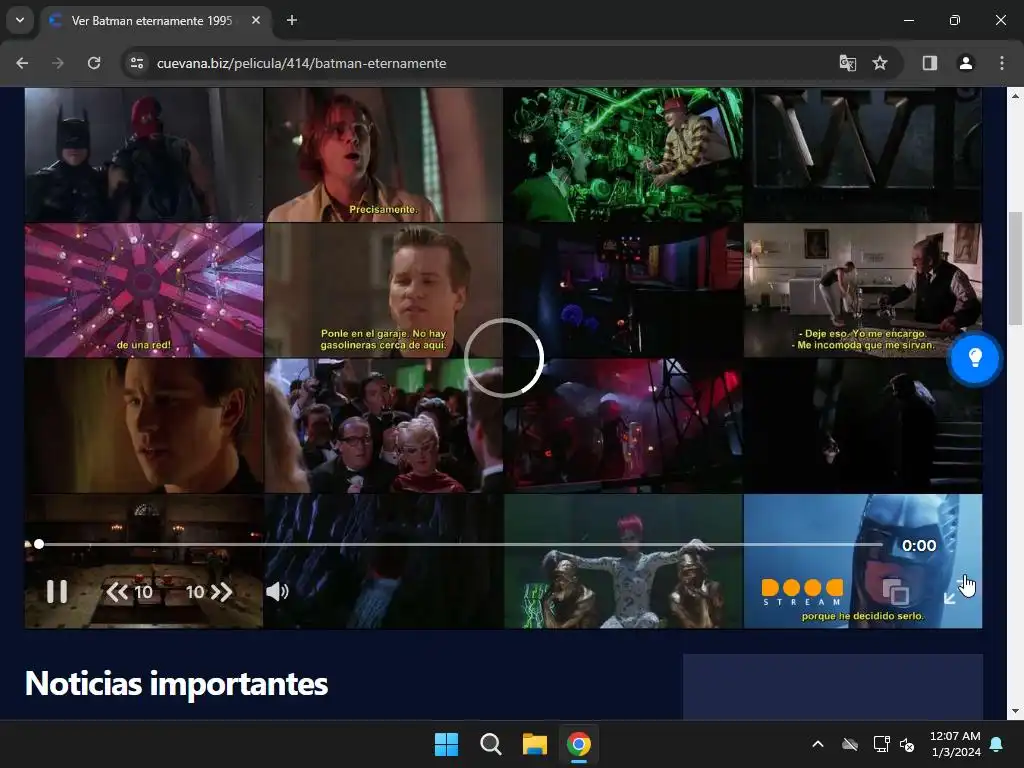Click the muted volume tray icon
This screenshot has width=1024, height=768.
click(907, 744)
